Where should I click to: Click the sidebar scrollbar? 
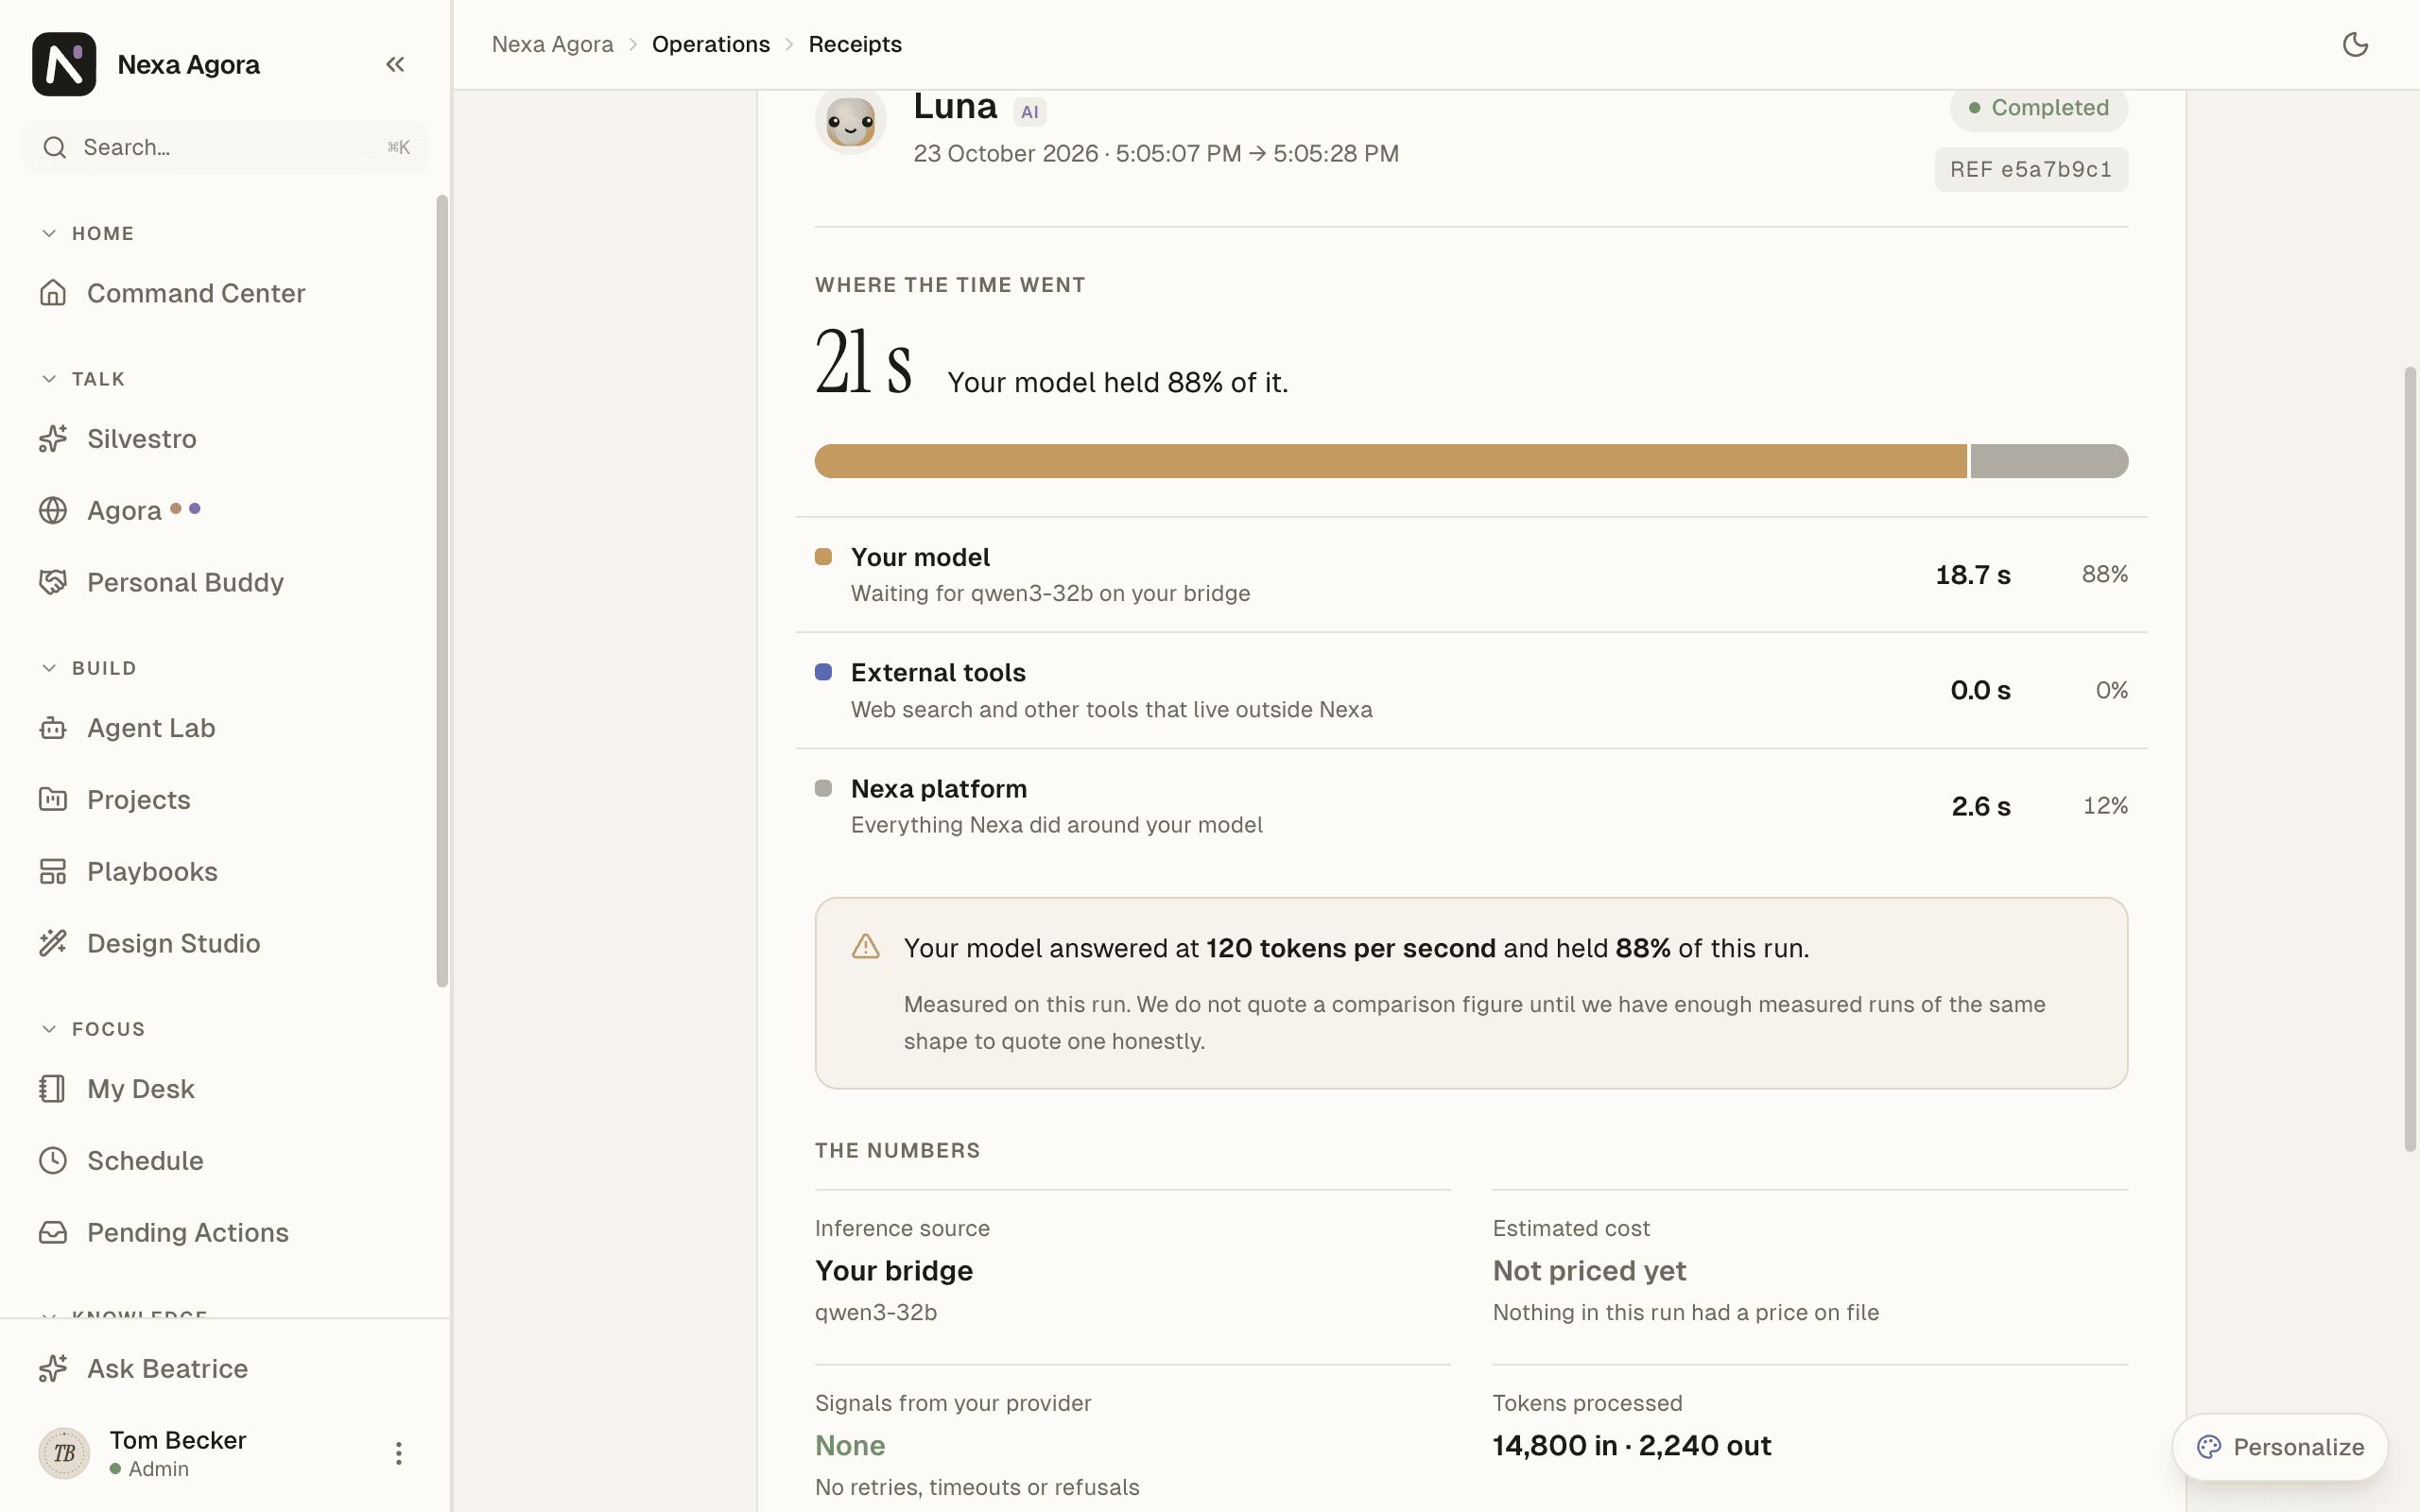pyautogui.click(x=442, y=590)
